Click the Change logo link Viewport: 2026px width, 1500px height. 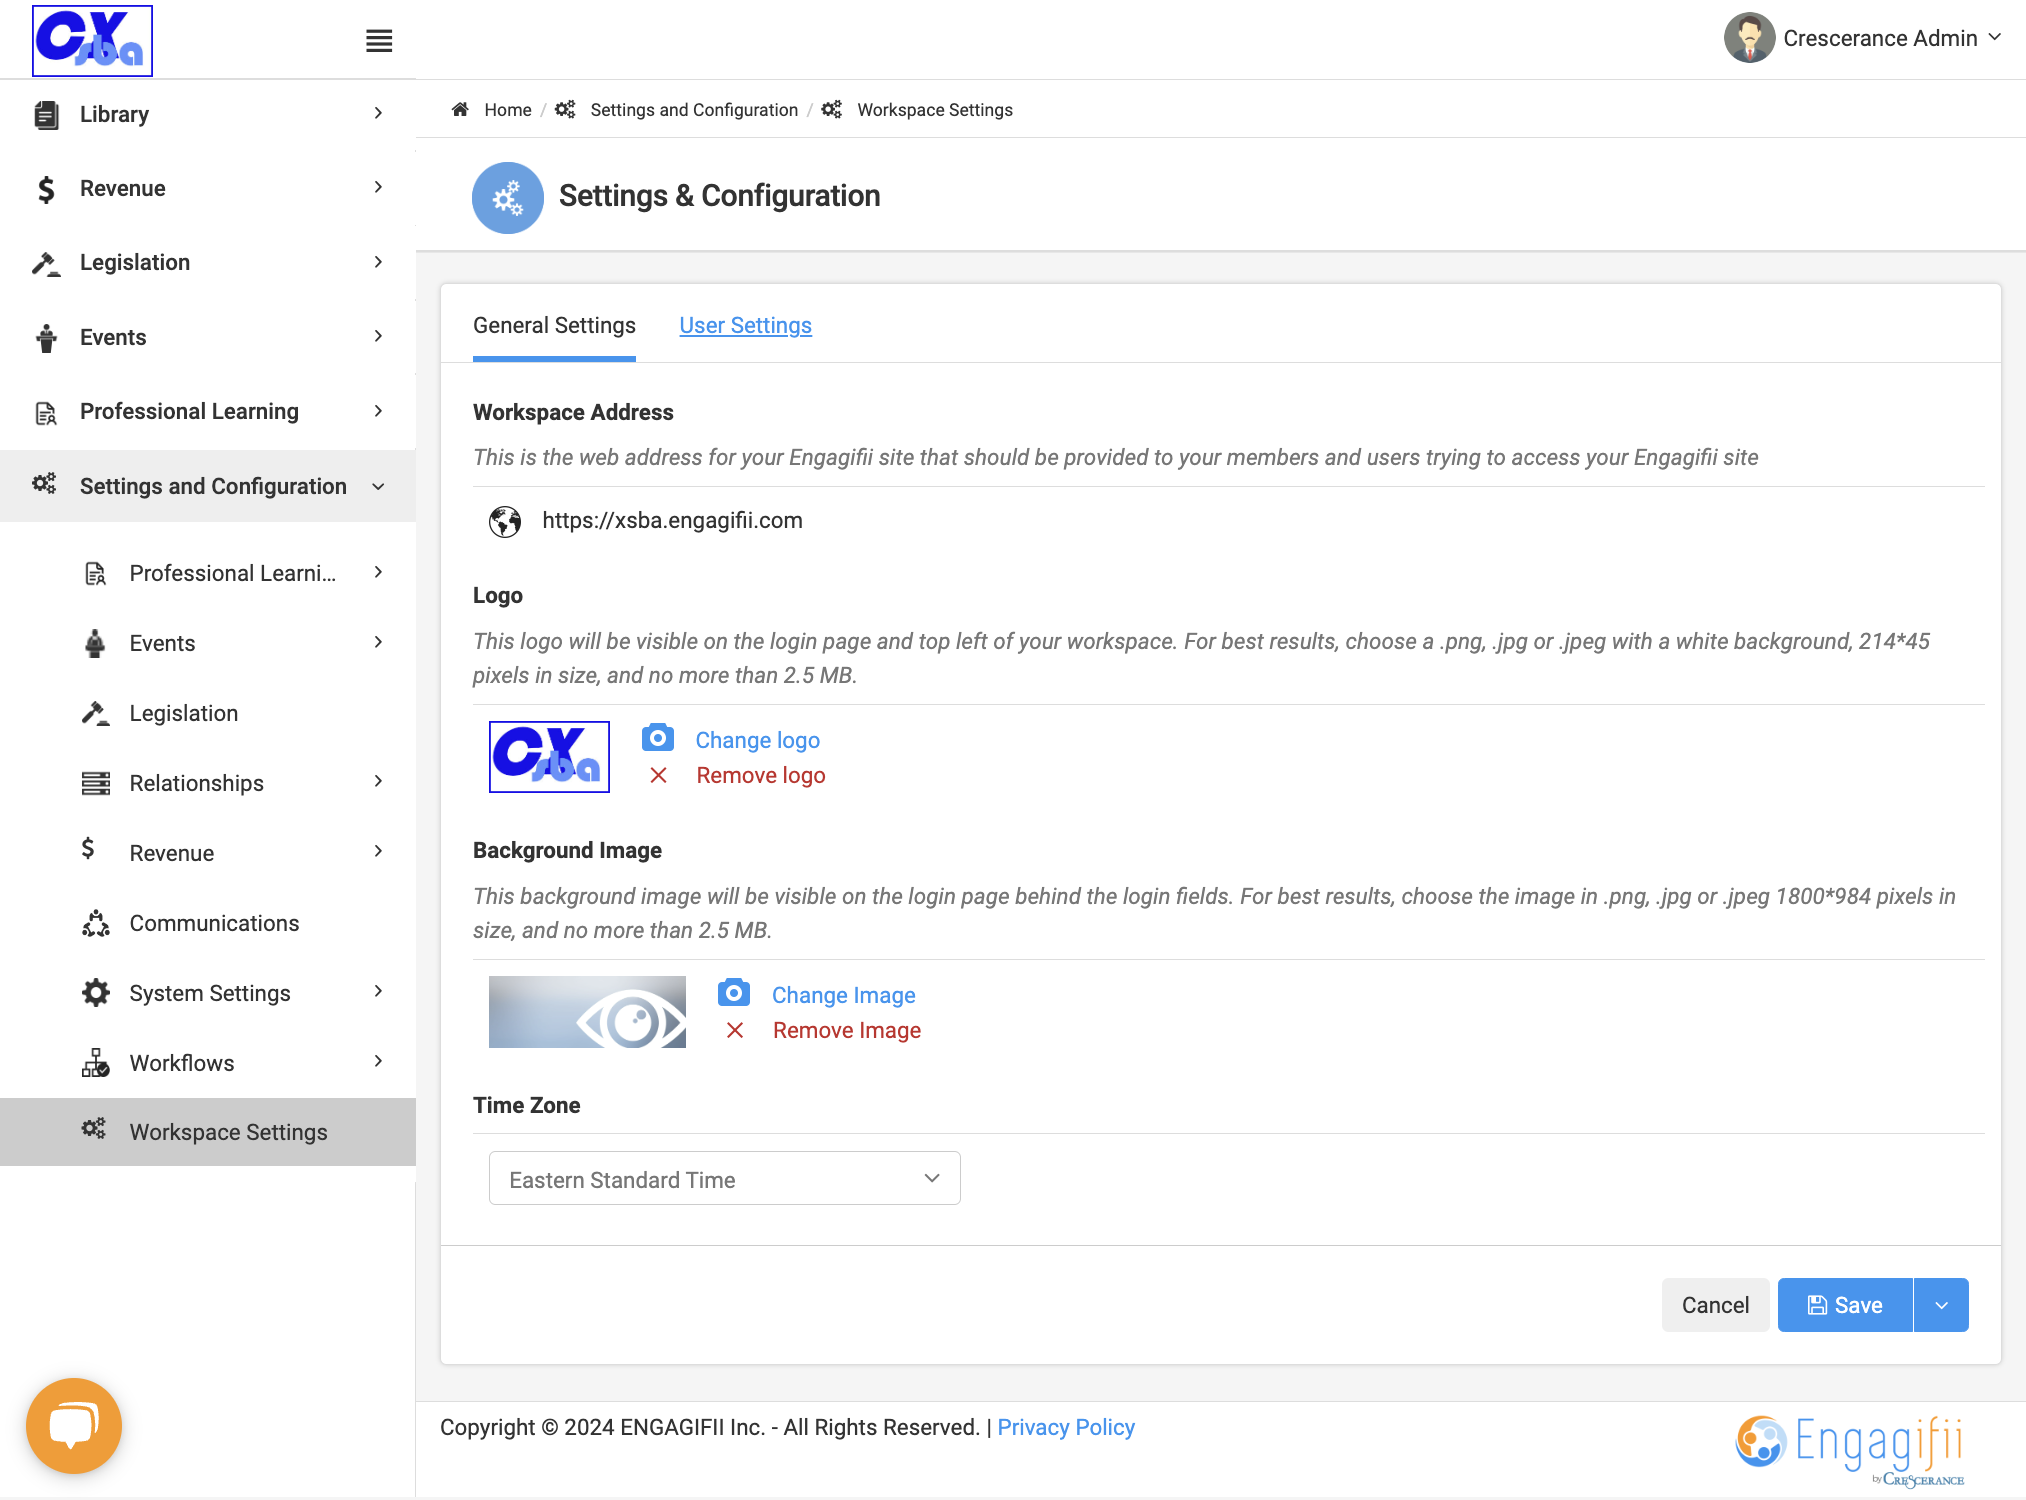point(757,740)
